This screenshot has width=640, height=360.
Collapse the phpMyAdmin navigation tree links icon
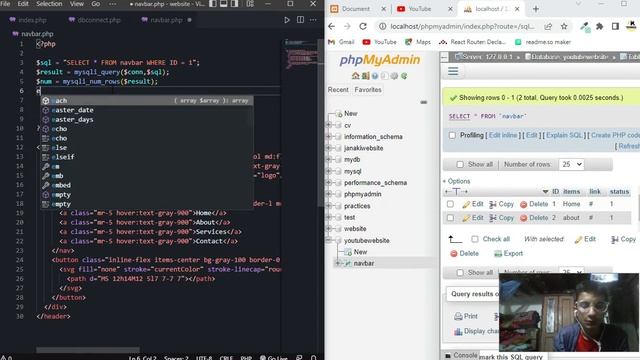424,102
